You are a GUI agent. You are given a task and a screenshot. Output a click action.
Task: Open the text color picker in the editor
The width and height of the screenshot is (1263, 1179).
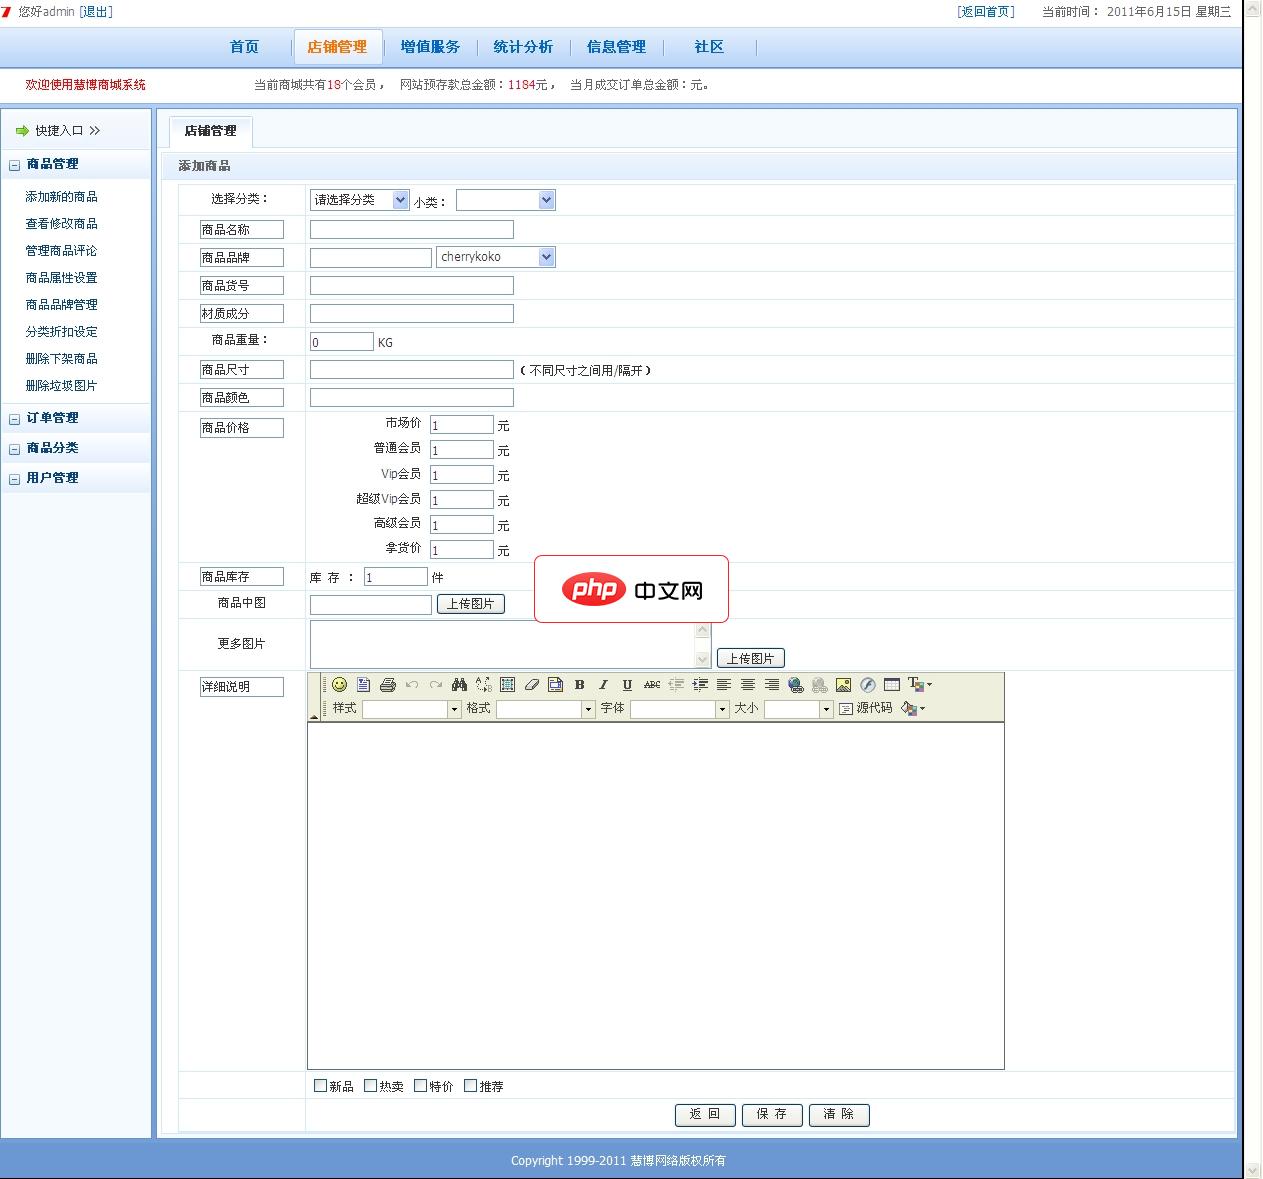pos(913,686)
